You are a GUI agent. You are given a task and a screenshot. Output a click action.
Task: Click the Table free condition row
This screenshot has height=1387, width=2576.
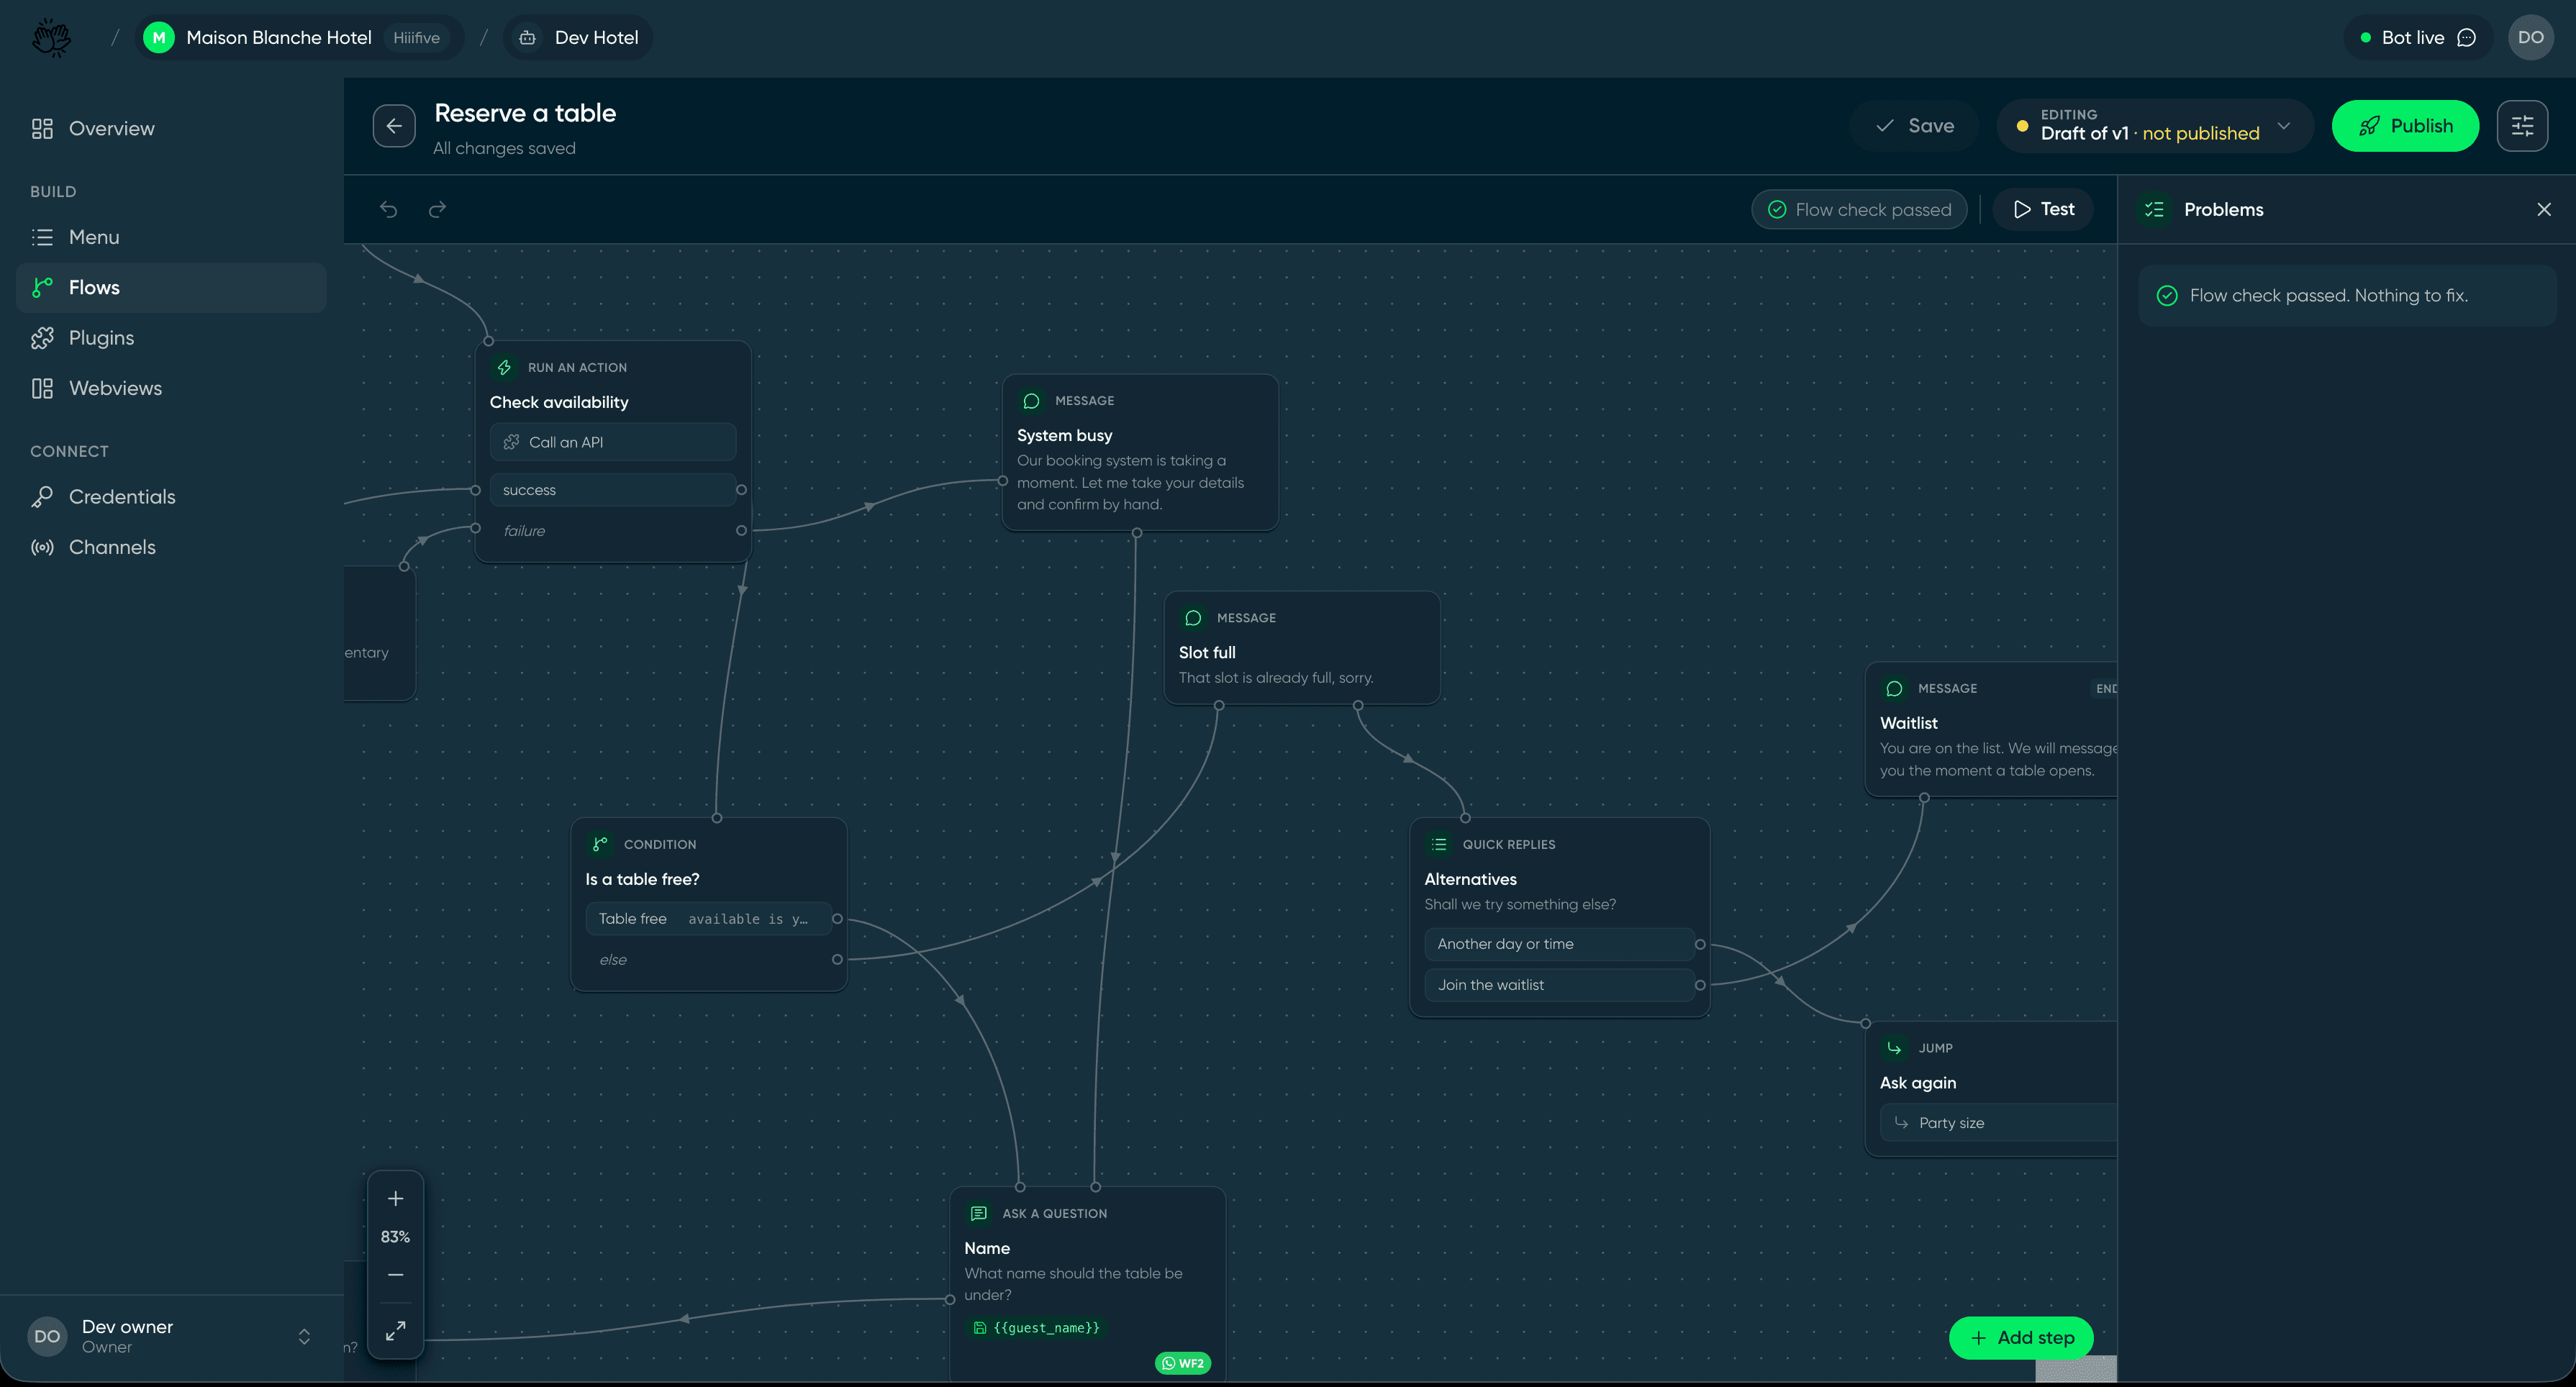tap(709, 919)
